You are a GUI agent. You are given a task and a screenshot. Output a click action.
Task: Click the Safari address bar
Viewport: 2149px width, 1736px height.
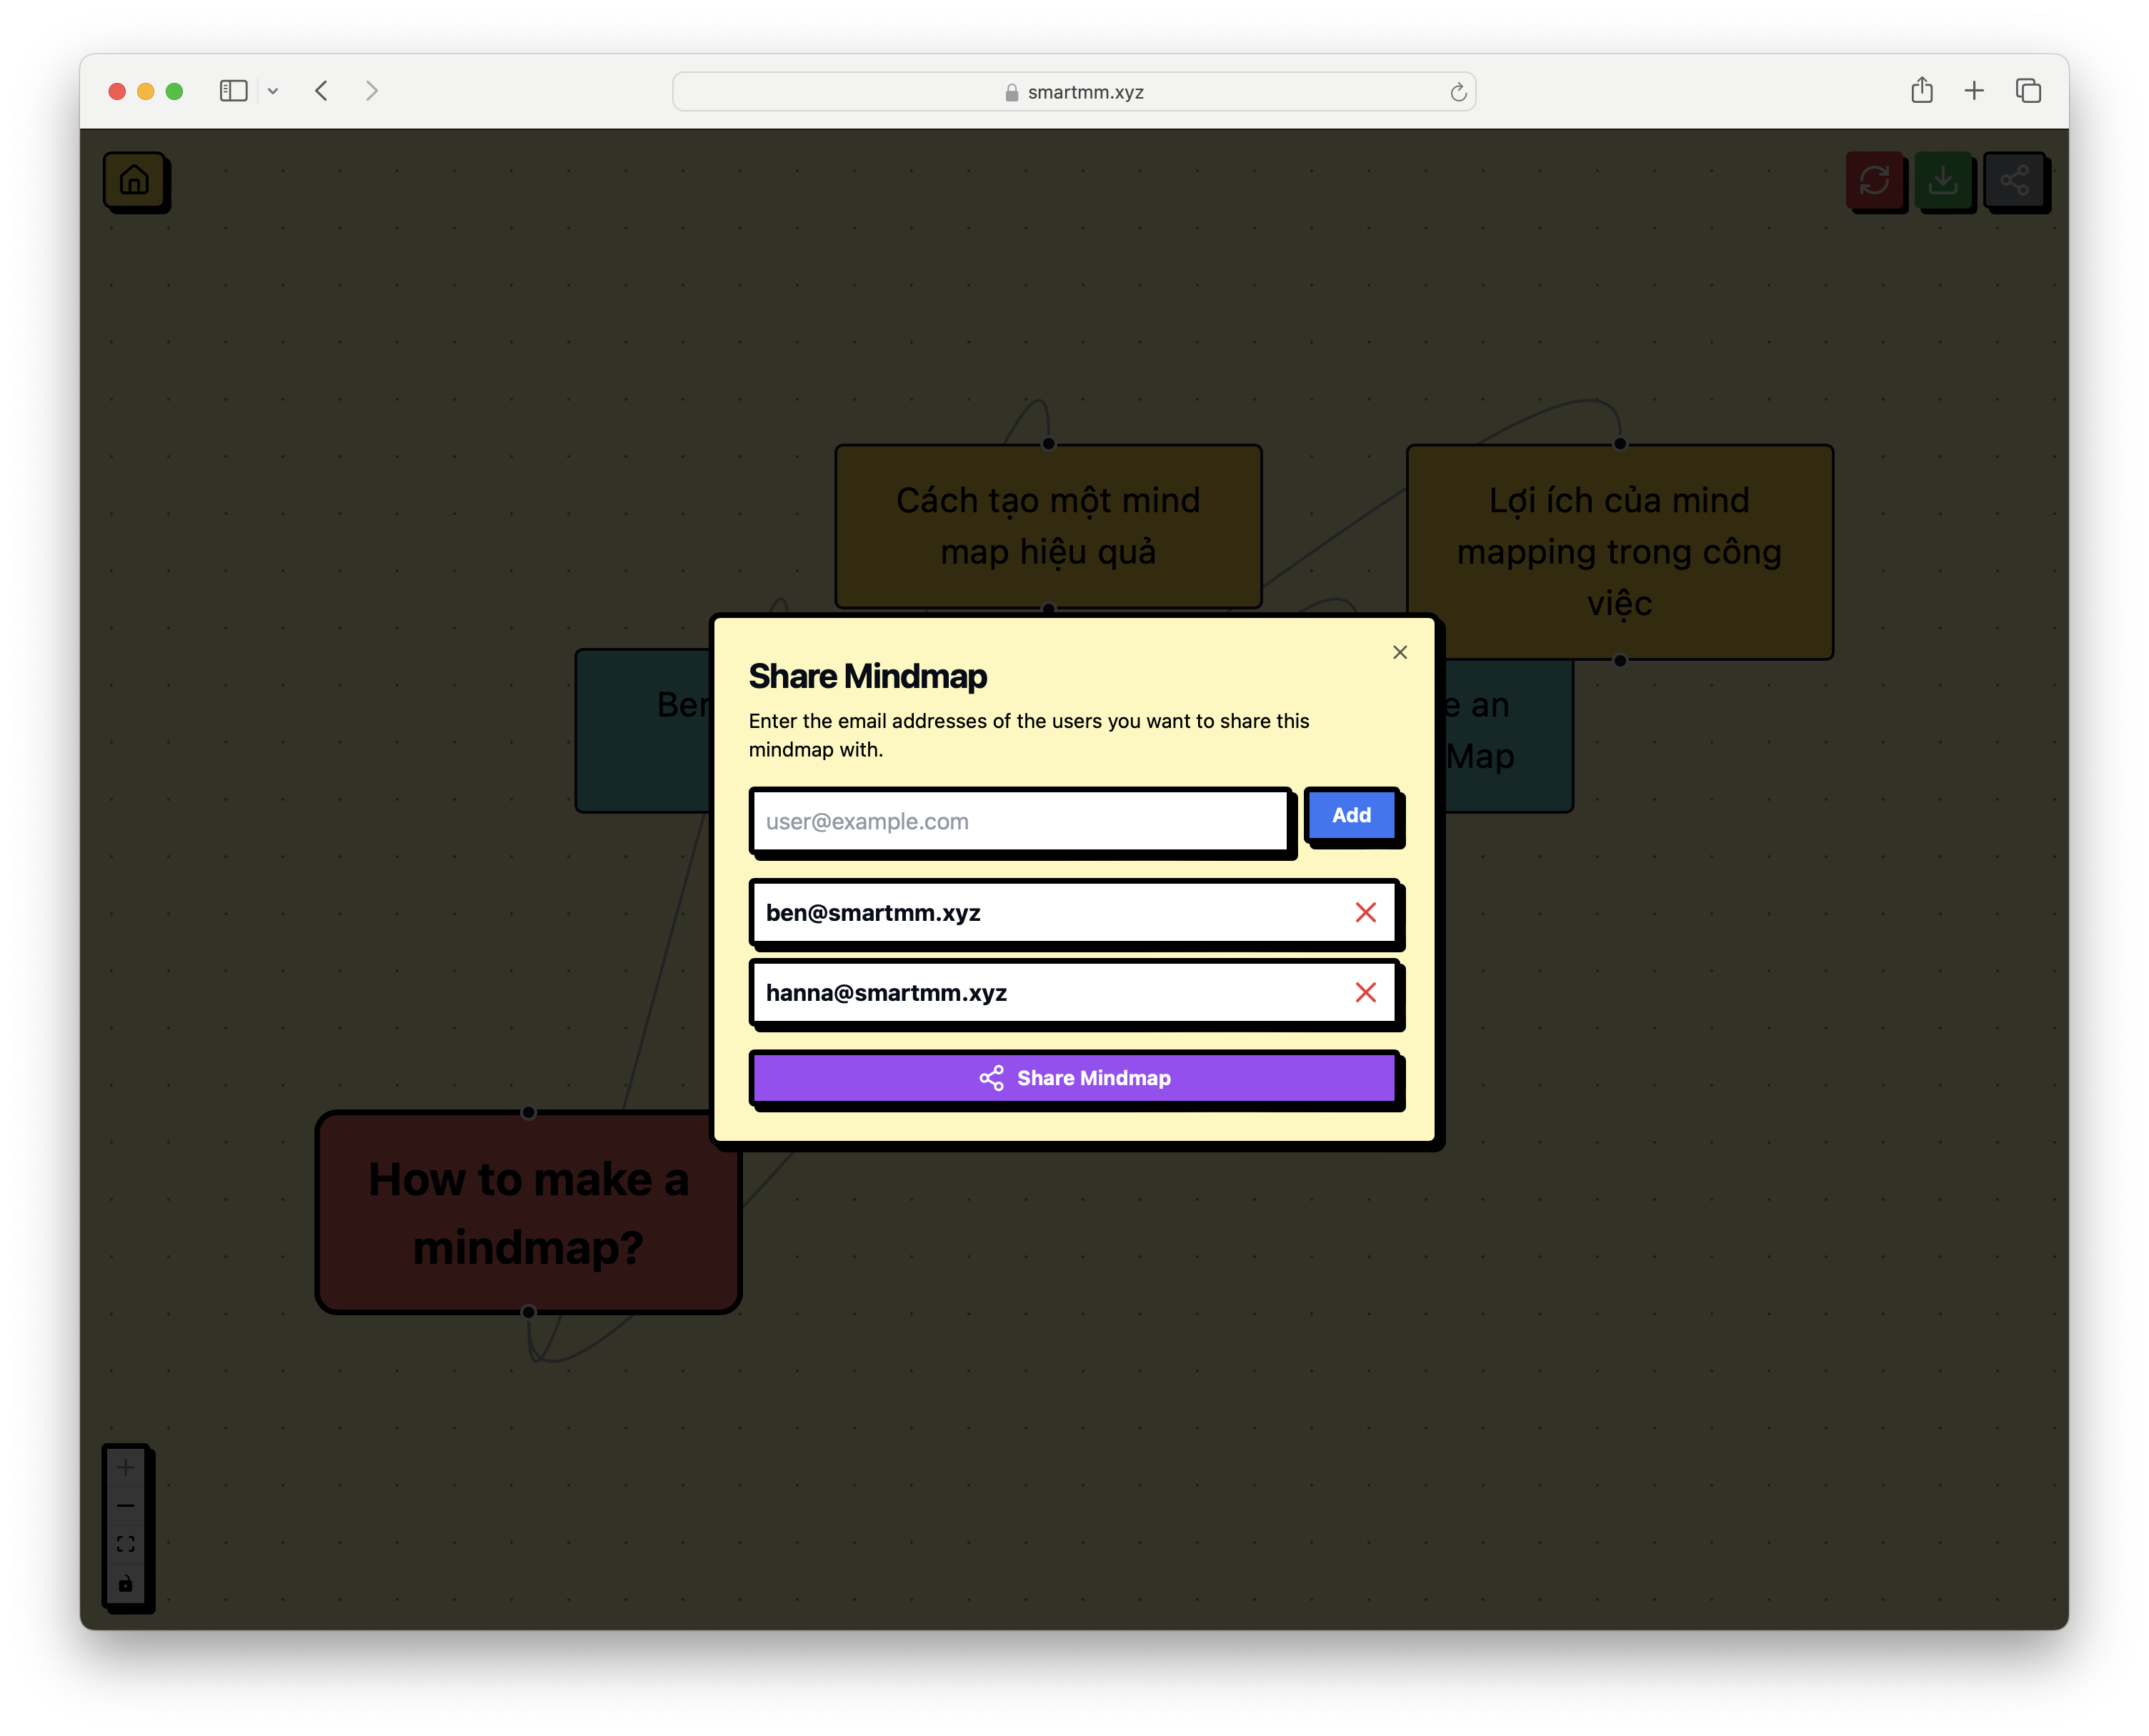[1073, 92]
